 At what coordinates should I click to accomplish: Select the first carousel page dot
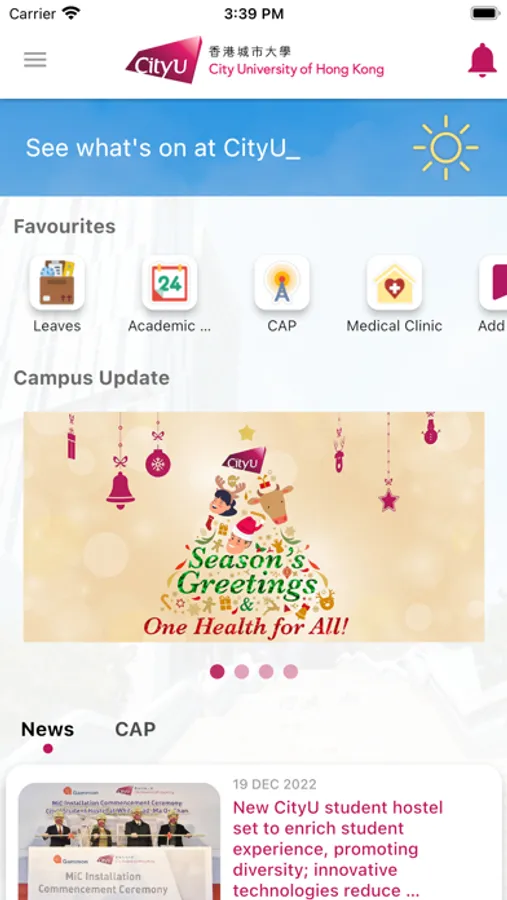[x=217, y=671]
